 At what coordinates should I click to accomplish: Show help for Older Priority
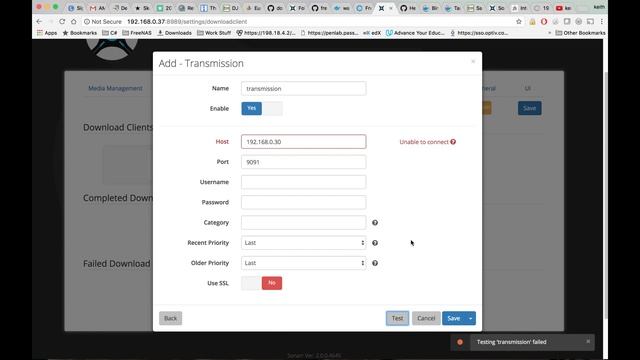[x=375, y=263]
